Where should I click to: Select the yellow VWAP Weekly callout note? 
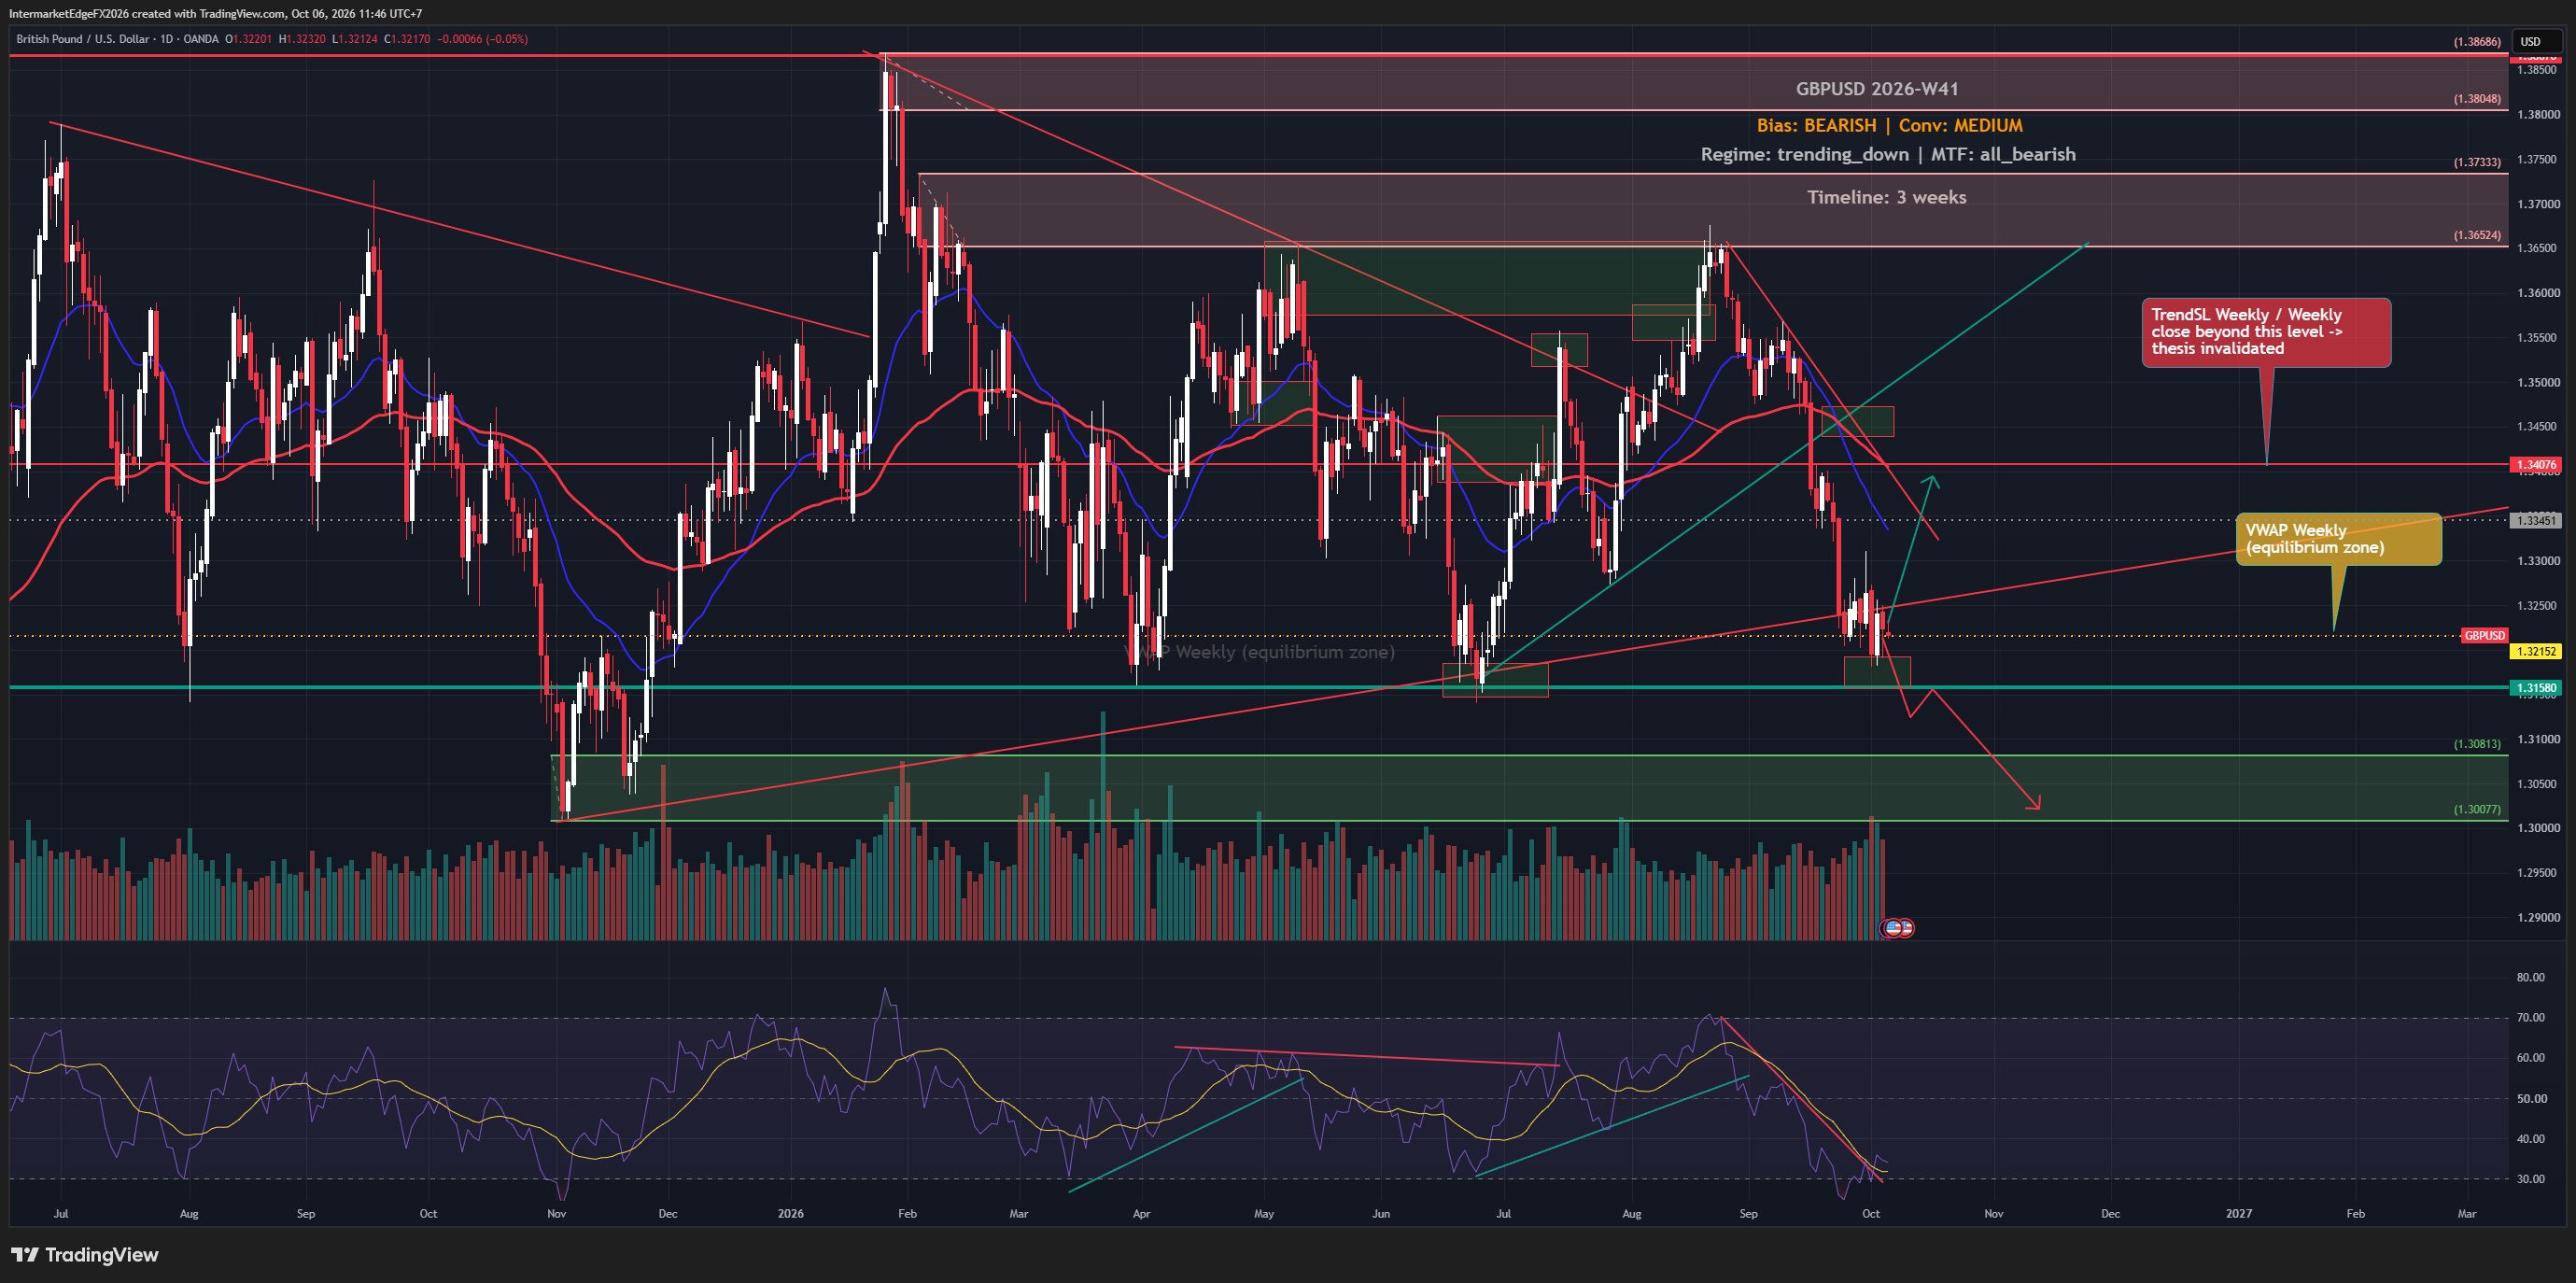click(2338, 539)
